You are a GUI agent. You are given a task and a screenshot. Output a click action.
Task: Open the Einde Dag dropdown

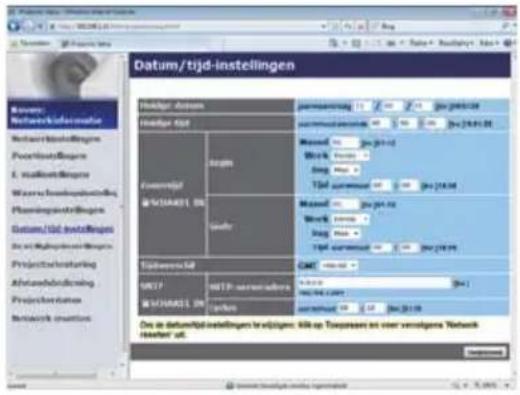346,233
